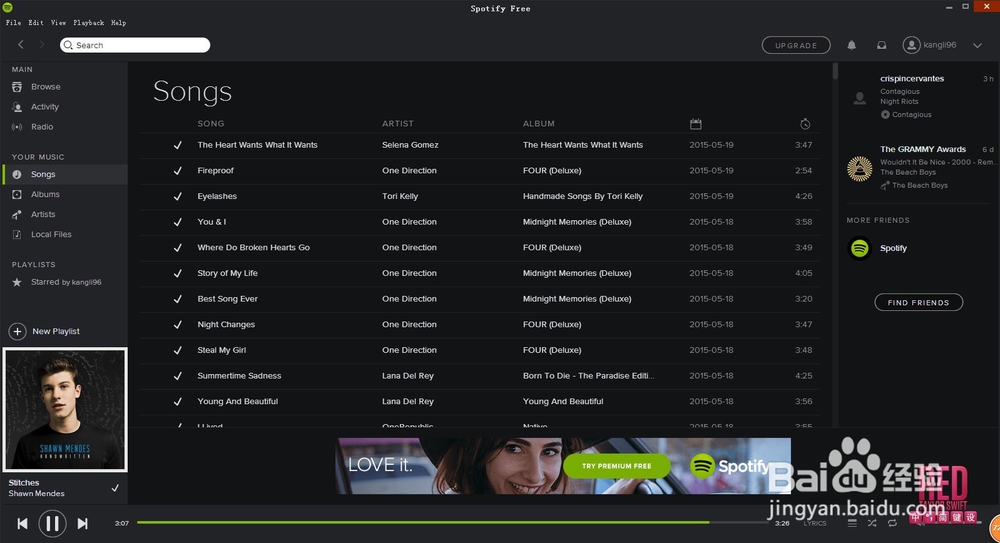This screenshot has width=1000, height=543.
Task: Sort by the ARTIST column header
Action: tap(397, 124)
